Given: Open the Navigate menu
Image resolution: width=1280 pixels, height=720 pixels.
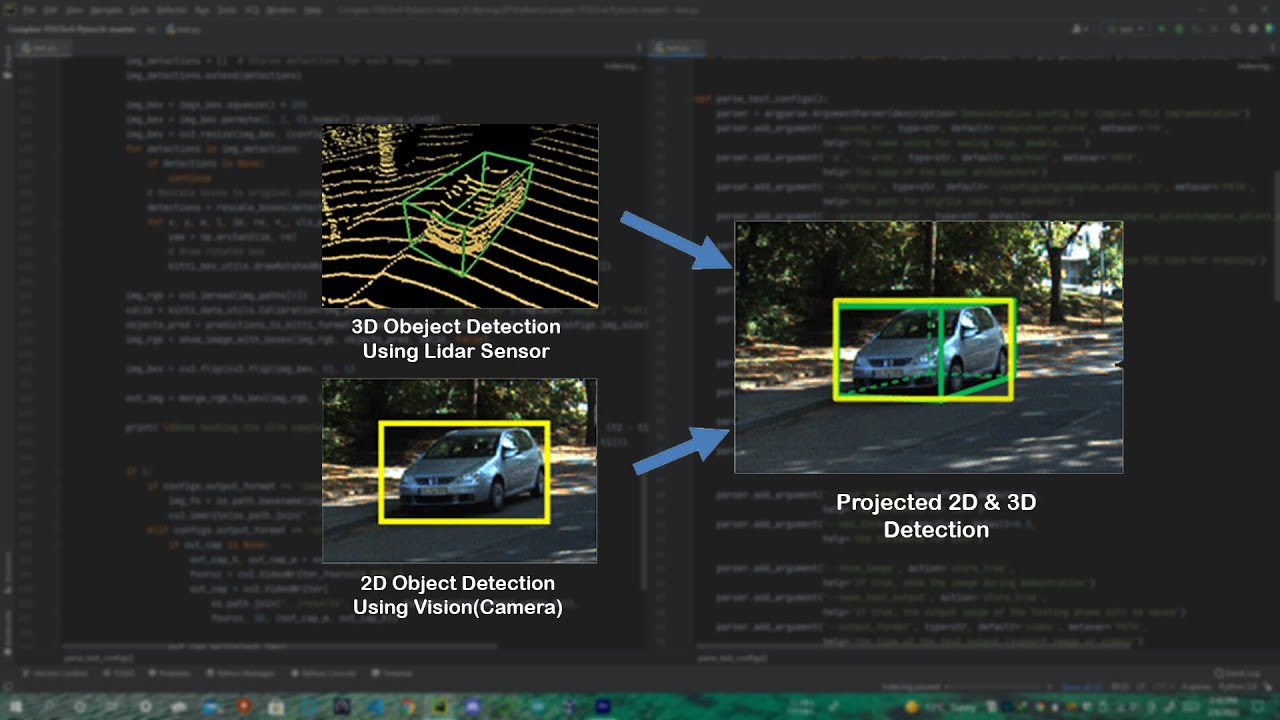Looking at the screenshot, I should 106,10.
